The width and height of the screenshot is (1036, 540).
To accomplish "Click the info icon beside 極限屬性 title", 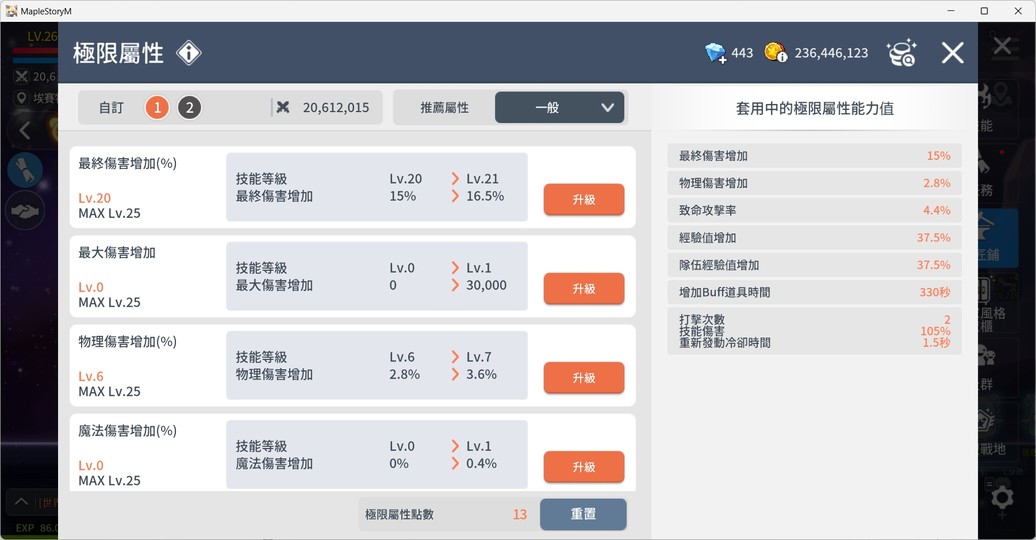I will pos(189,53).
